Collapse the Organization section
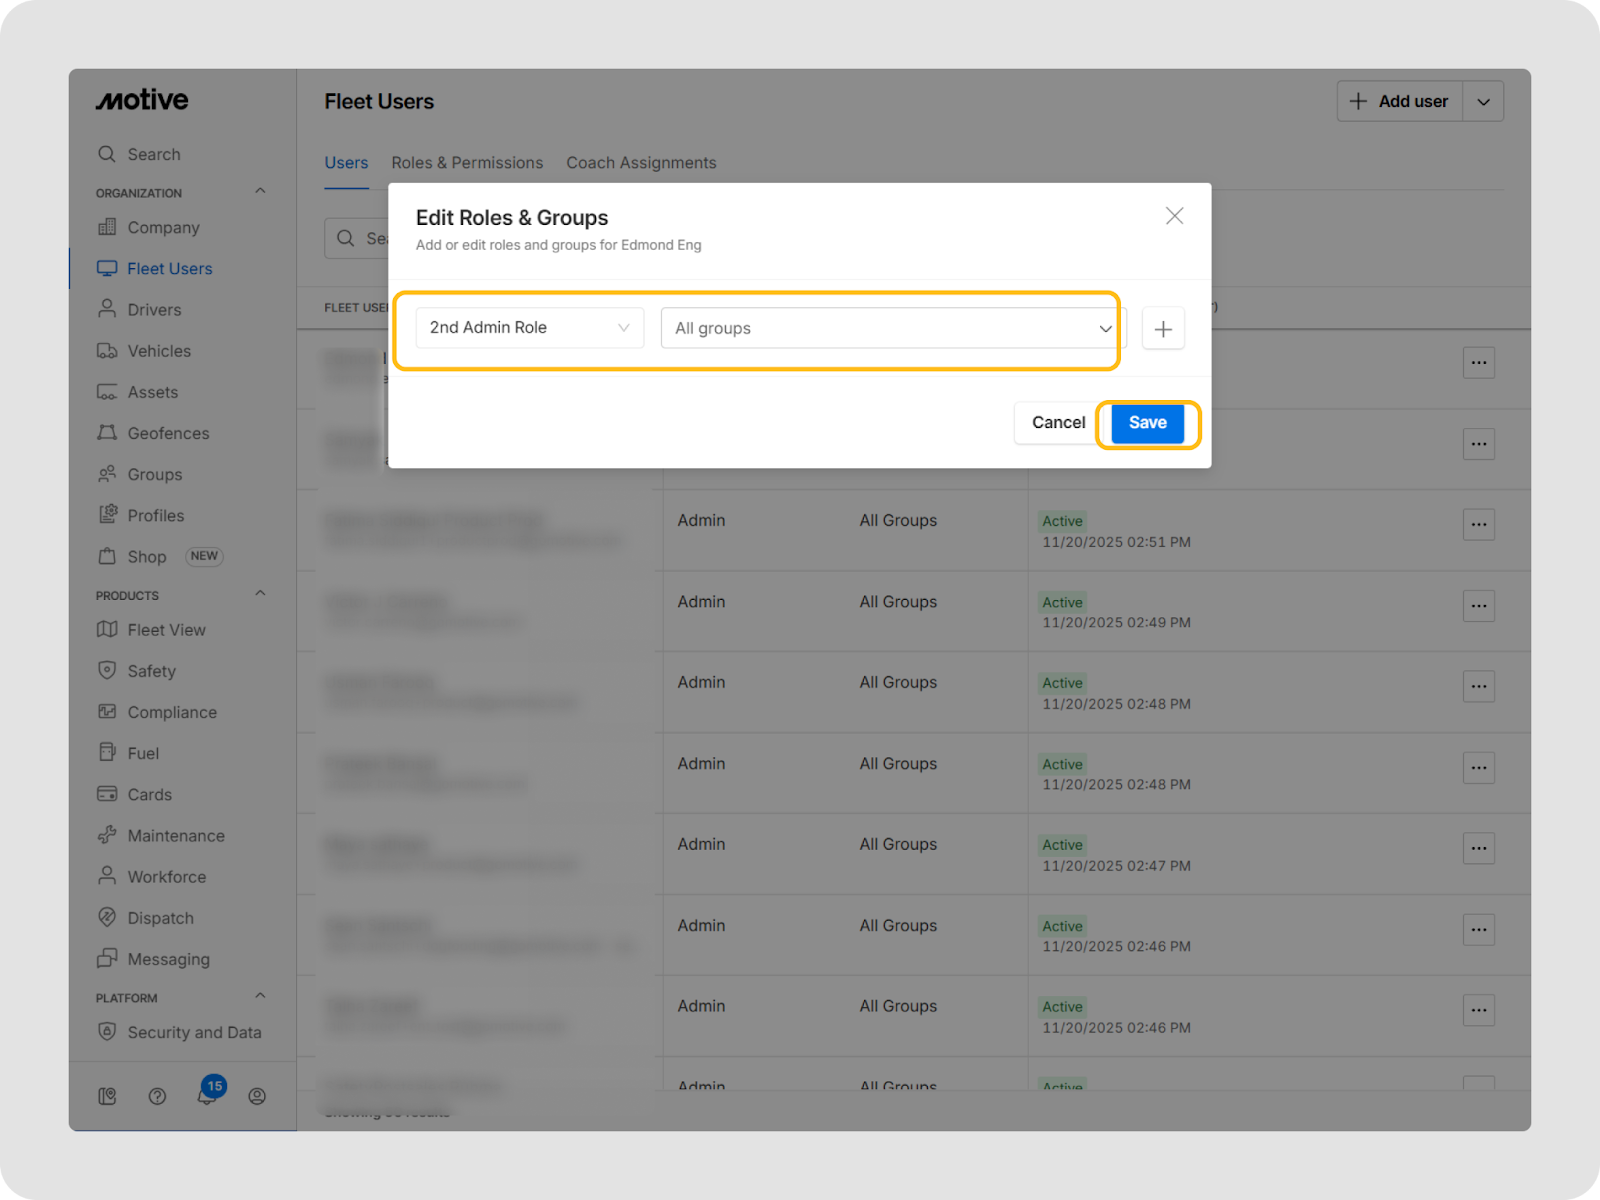Image resolution: width=1600 pixels, height=1200 pixels. [x=260, y=192]
